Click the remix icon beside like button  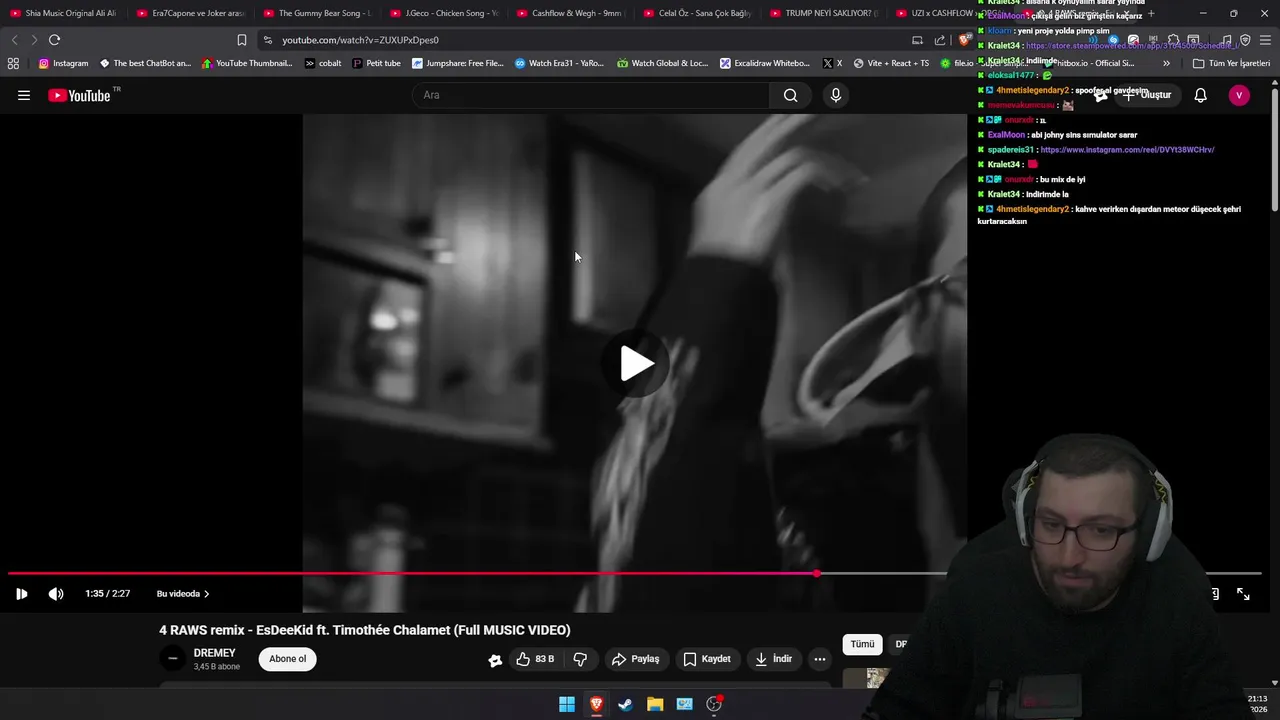click(x=495, y=660)
